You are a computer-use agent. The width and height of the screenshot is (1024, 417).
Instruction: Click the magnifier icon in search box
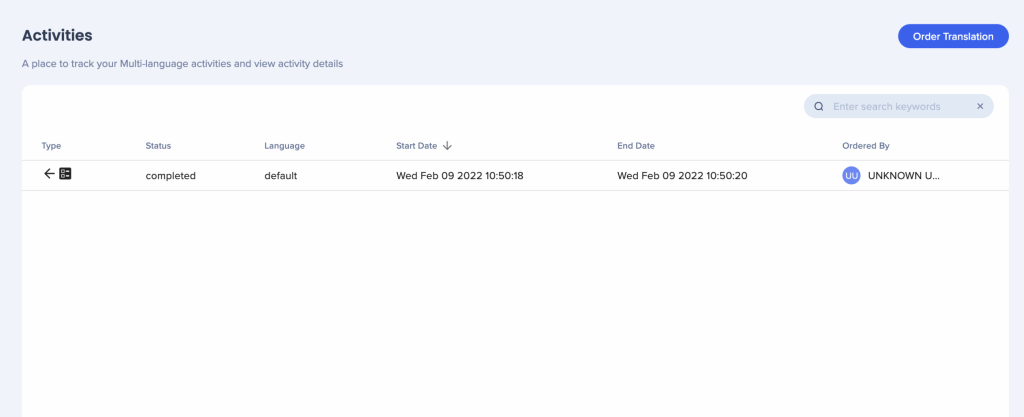point(819,106)
